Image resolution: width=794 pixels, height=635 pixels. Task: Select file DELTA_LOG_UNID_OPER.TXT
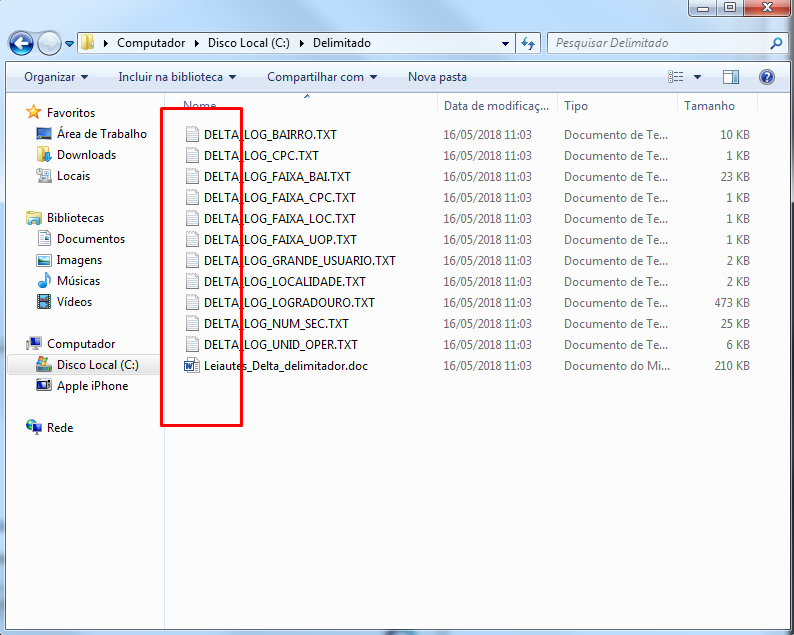[x=281, y=345]
